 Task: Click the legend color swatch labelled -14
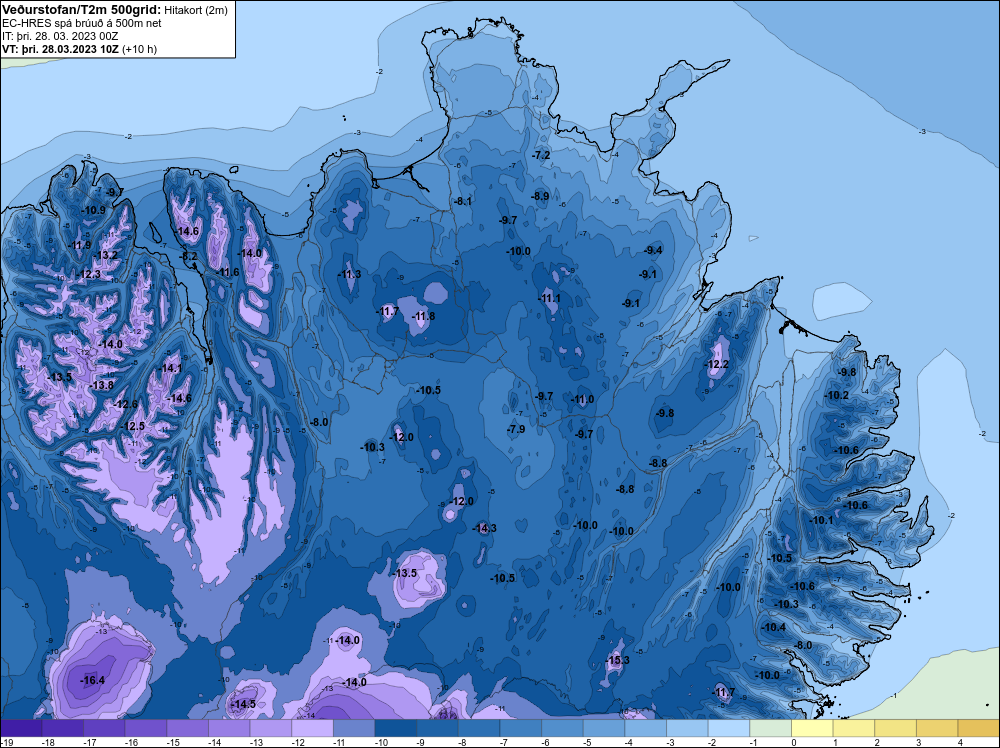(229, 728)
